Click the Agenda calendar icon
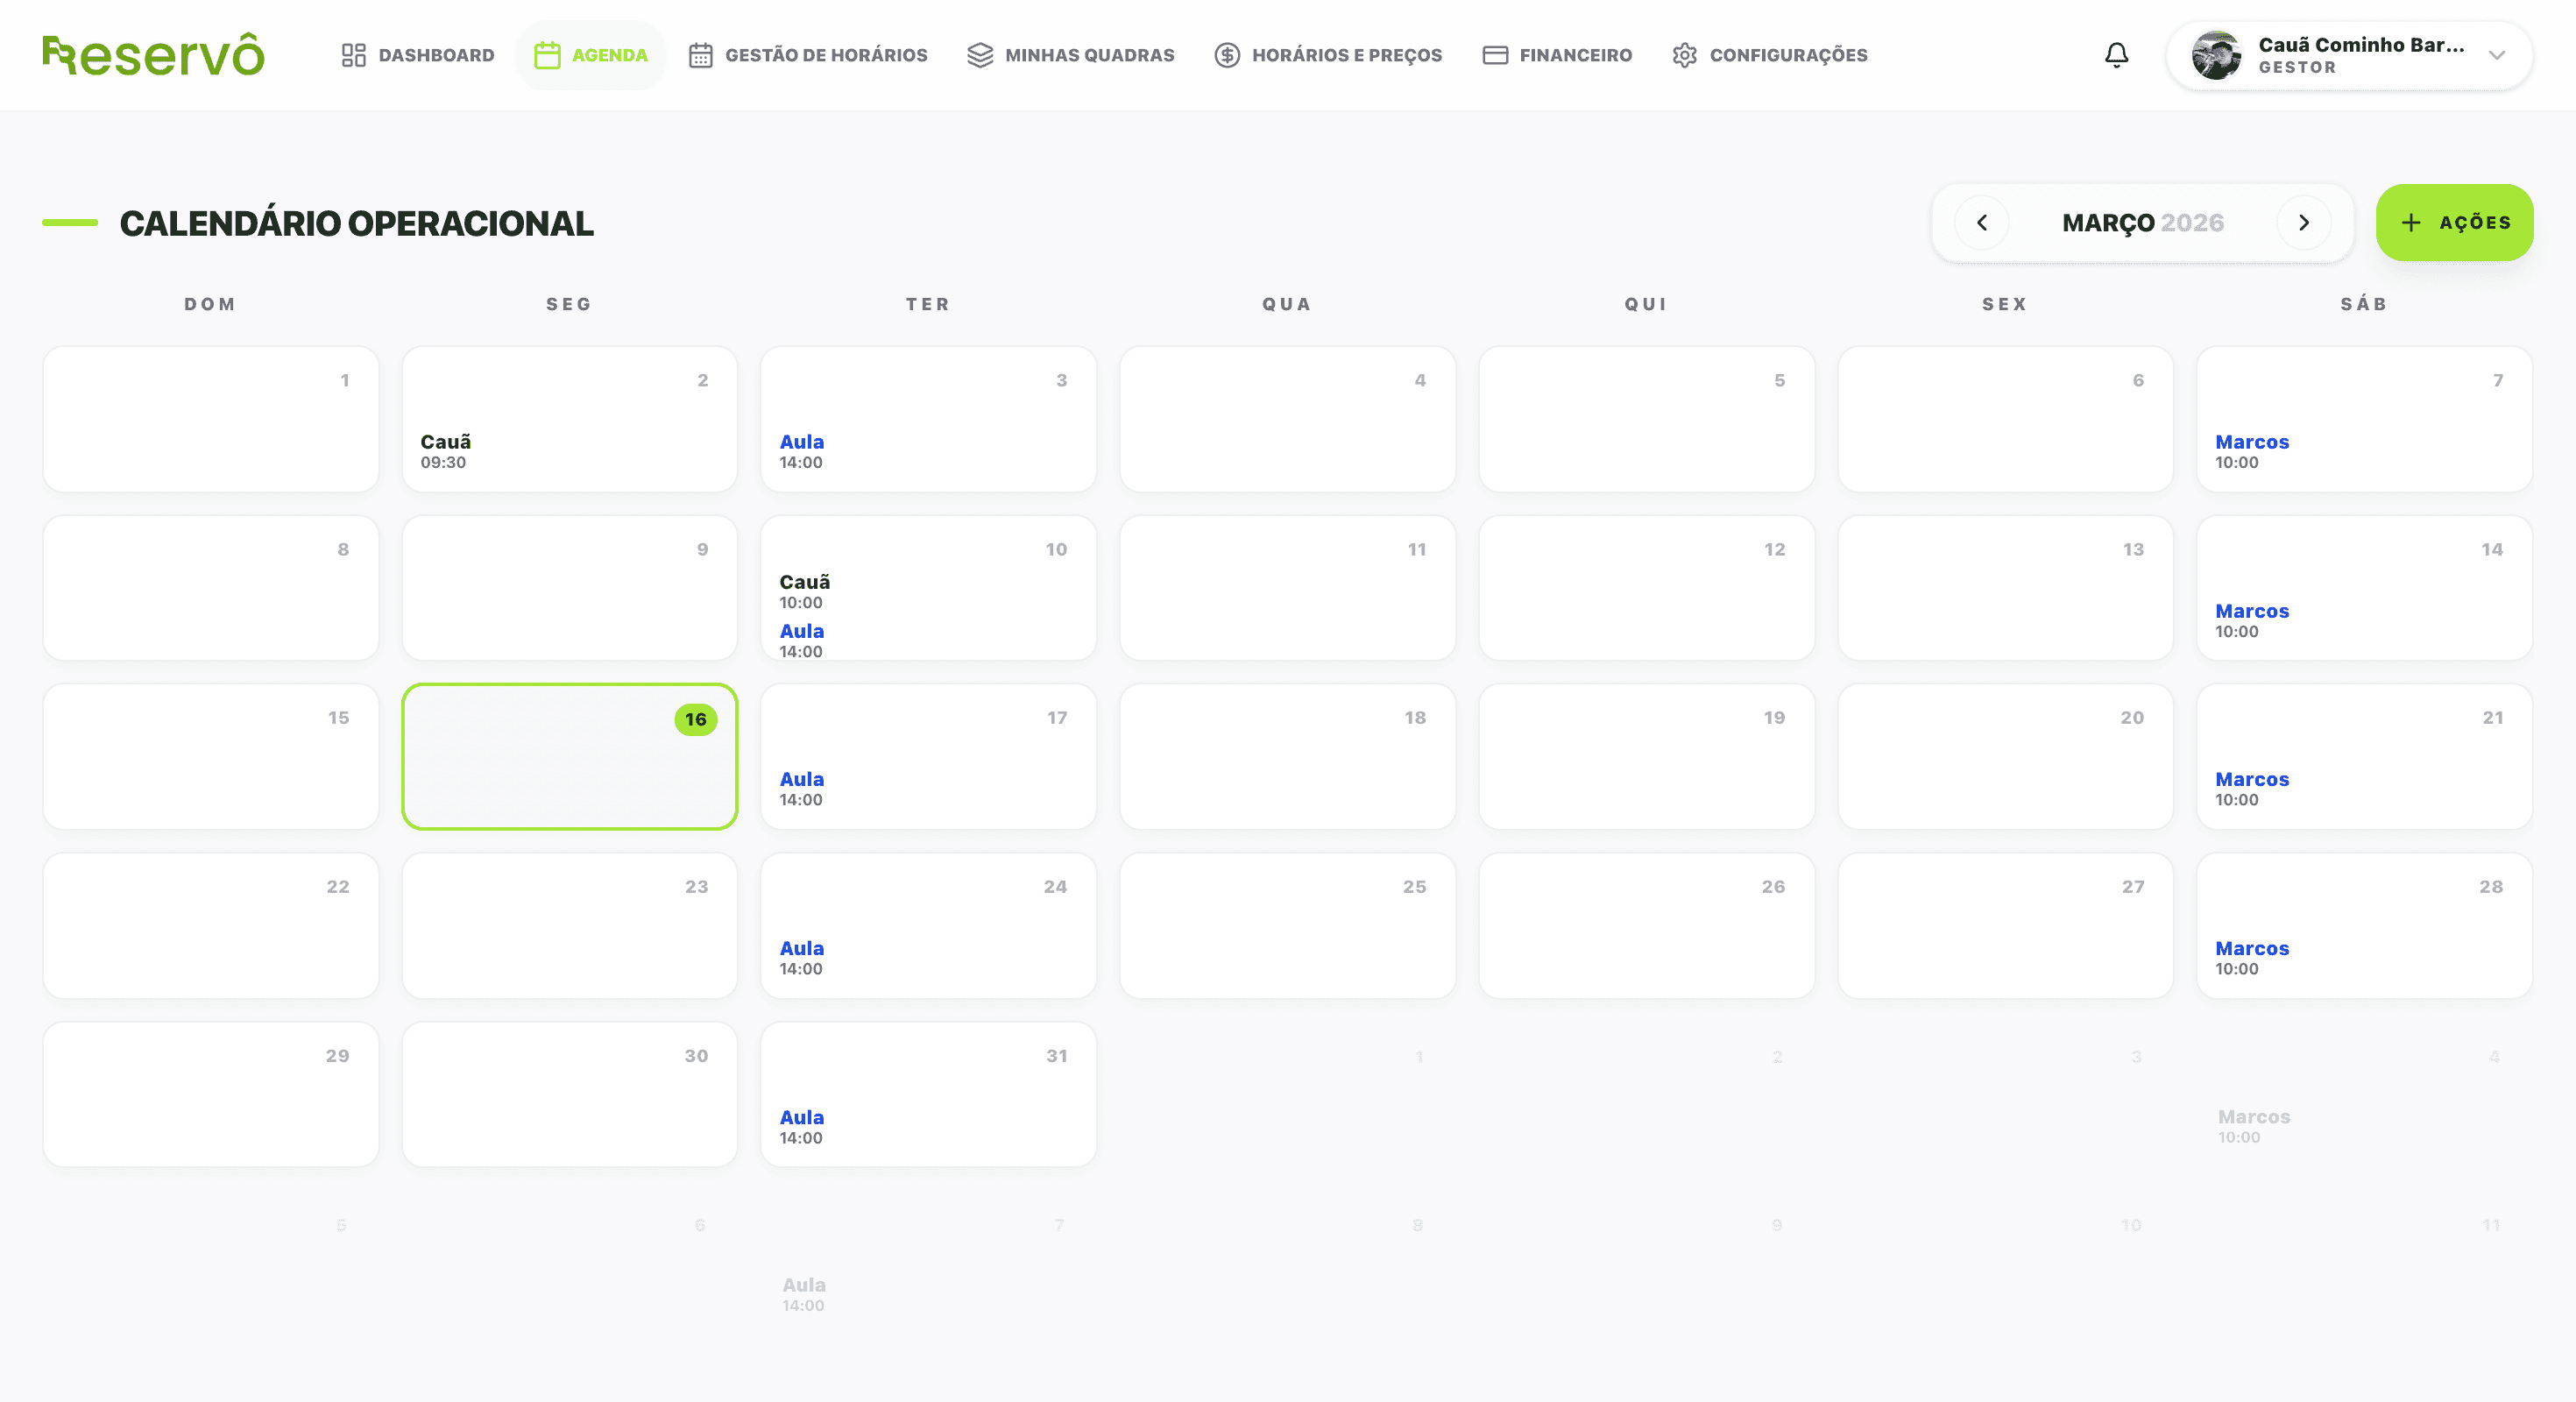 (547, 55)
